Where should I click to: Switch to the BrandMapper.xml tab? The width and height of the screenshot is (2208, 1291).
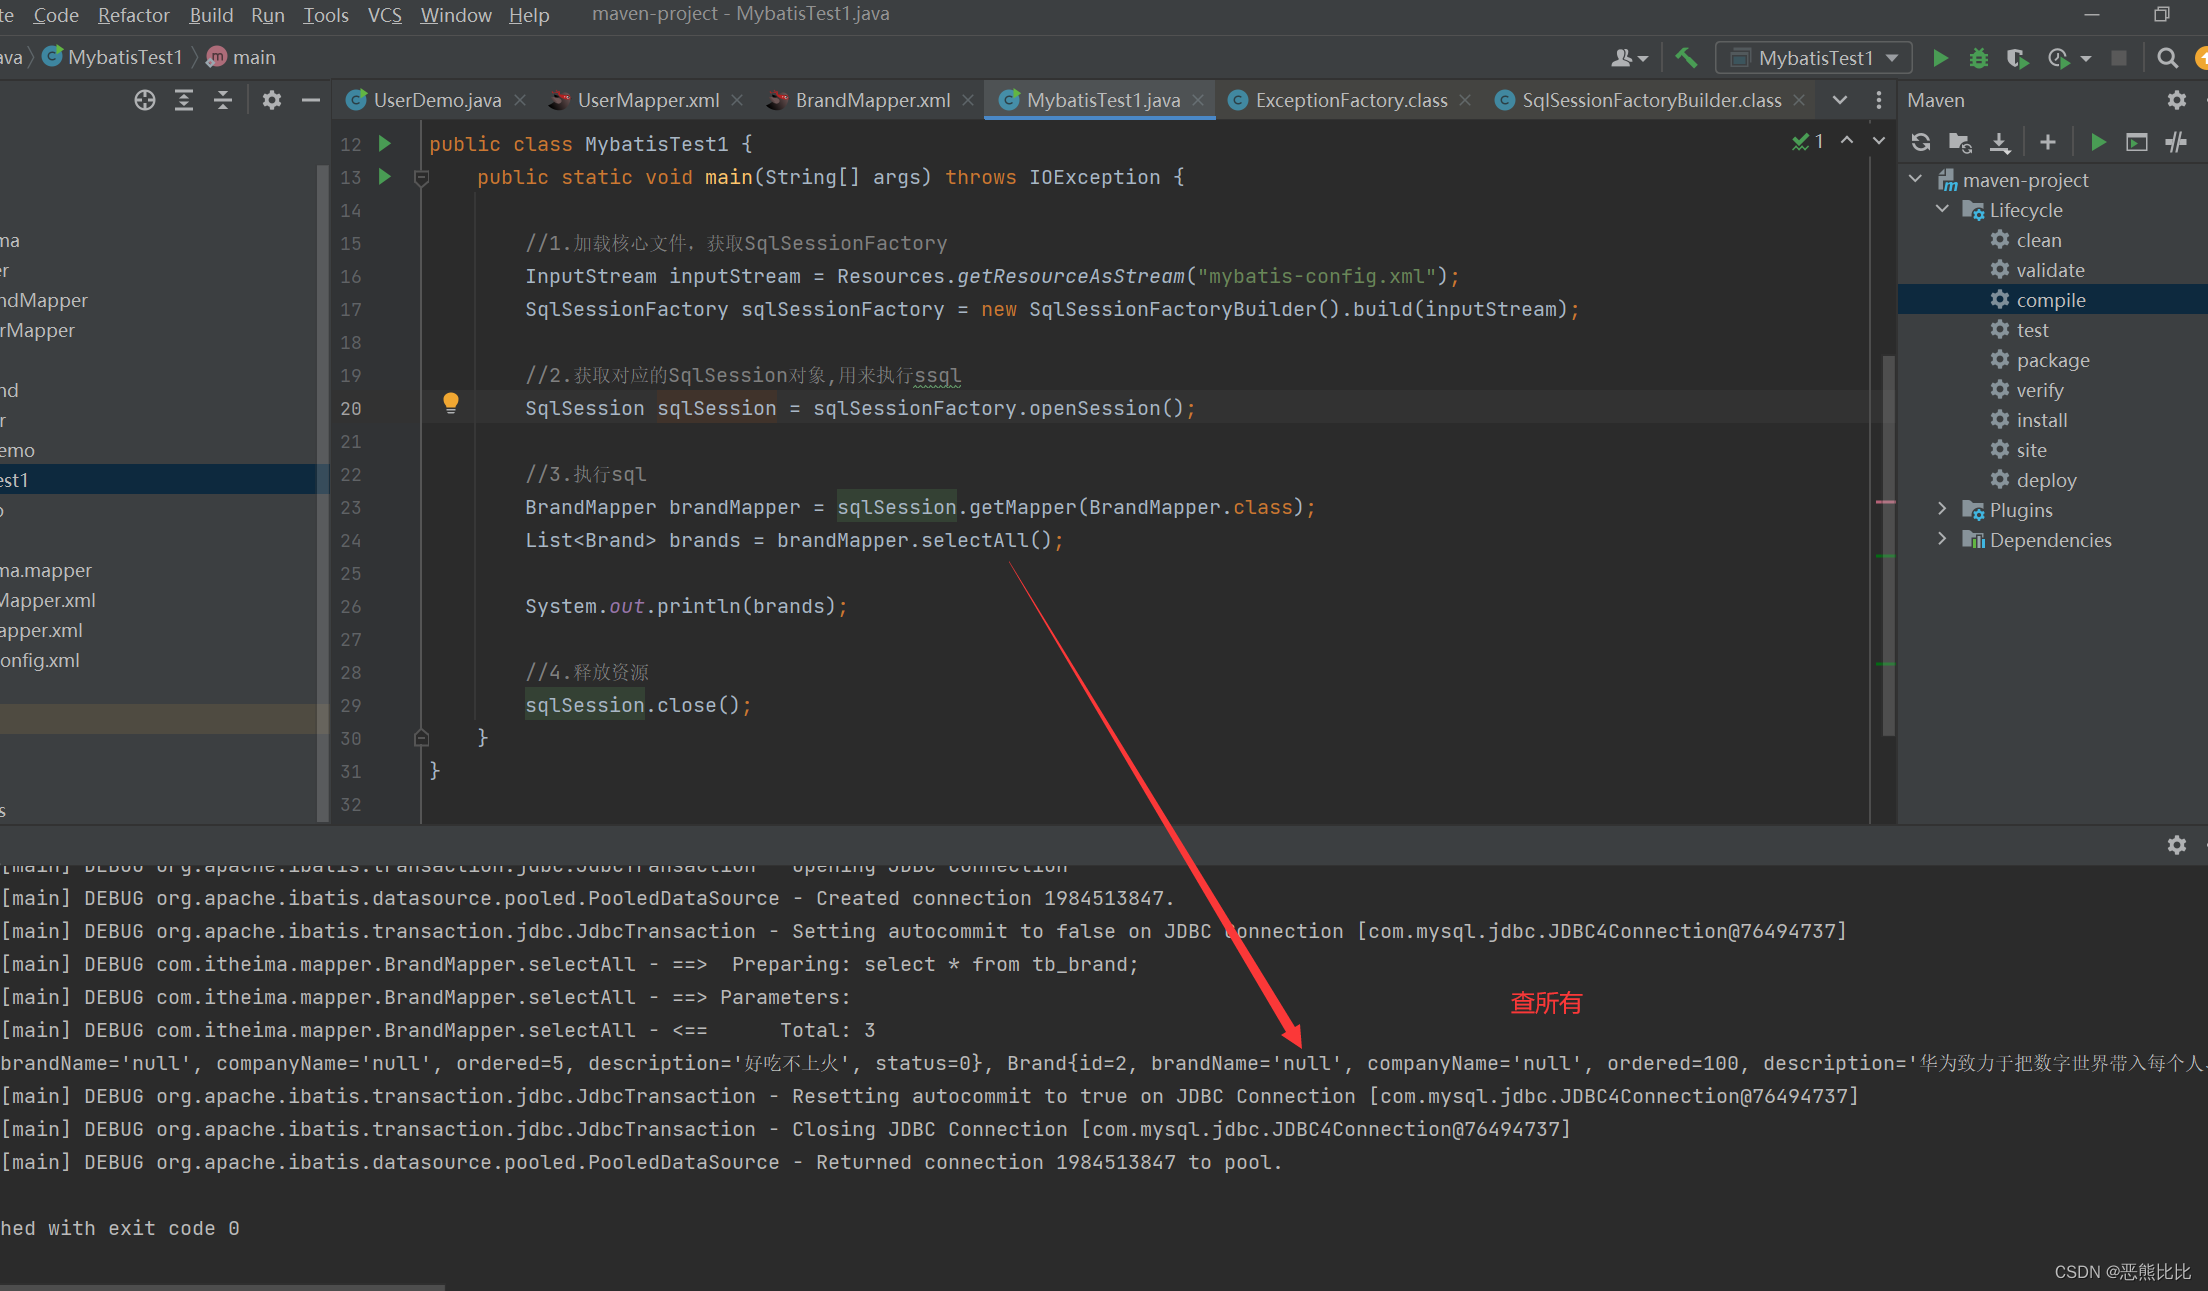click(x=873, y=100)
